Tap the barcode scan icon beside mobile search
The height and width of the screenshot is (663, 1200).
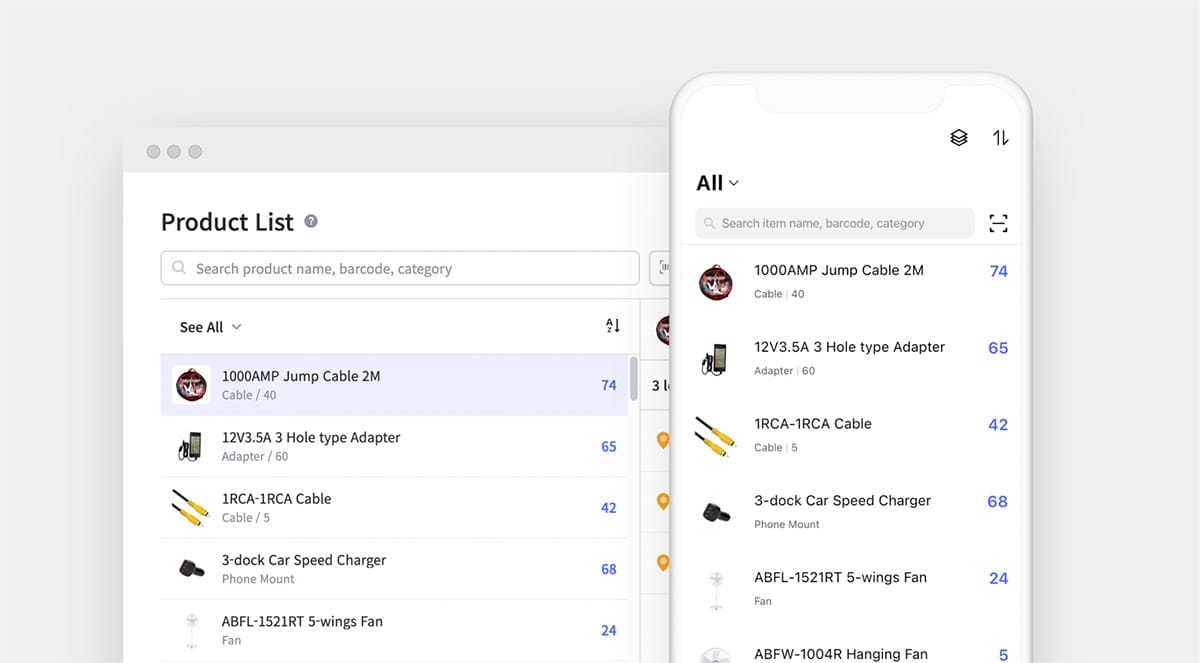(x=998, y=223)
